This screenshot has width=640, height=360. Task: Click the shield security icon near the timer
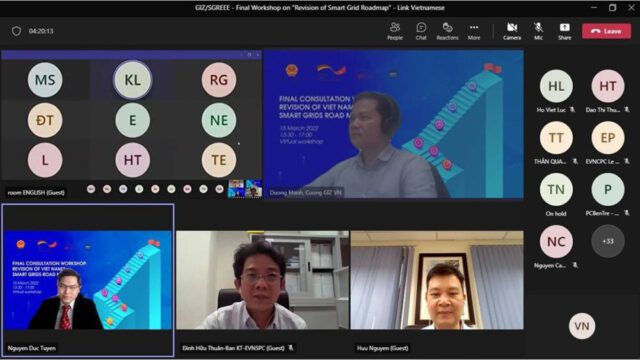16,31
